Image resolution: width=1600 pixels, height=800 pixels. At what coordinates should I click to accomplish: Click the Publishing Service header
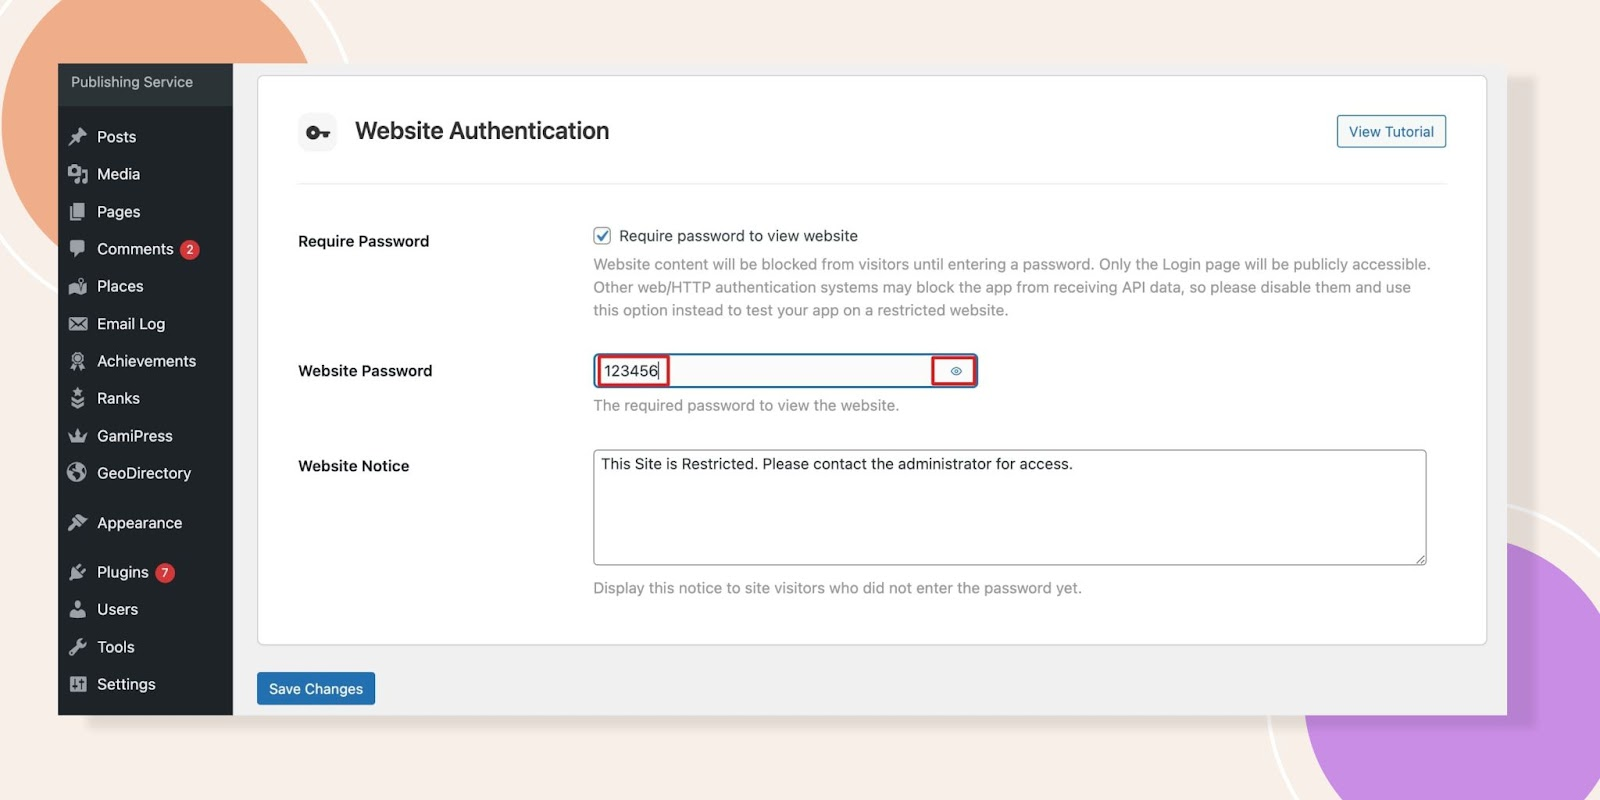pos(132,82)
